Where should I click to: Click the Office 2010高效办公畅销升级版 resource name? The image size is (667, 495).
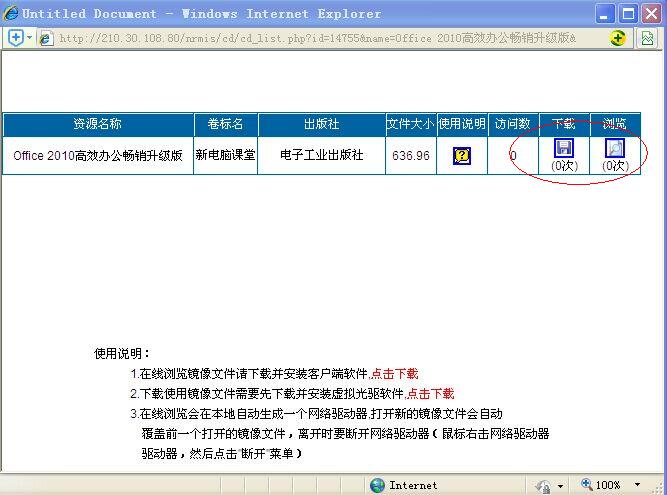point(98,156)
